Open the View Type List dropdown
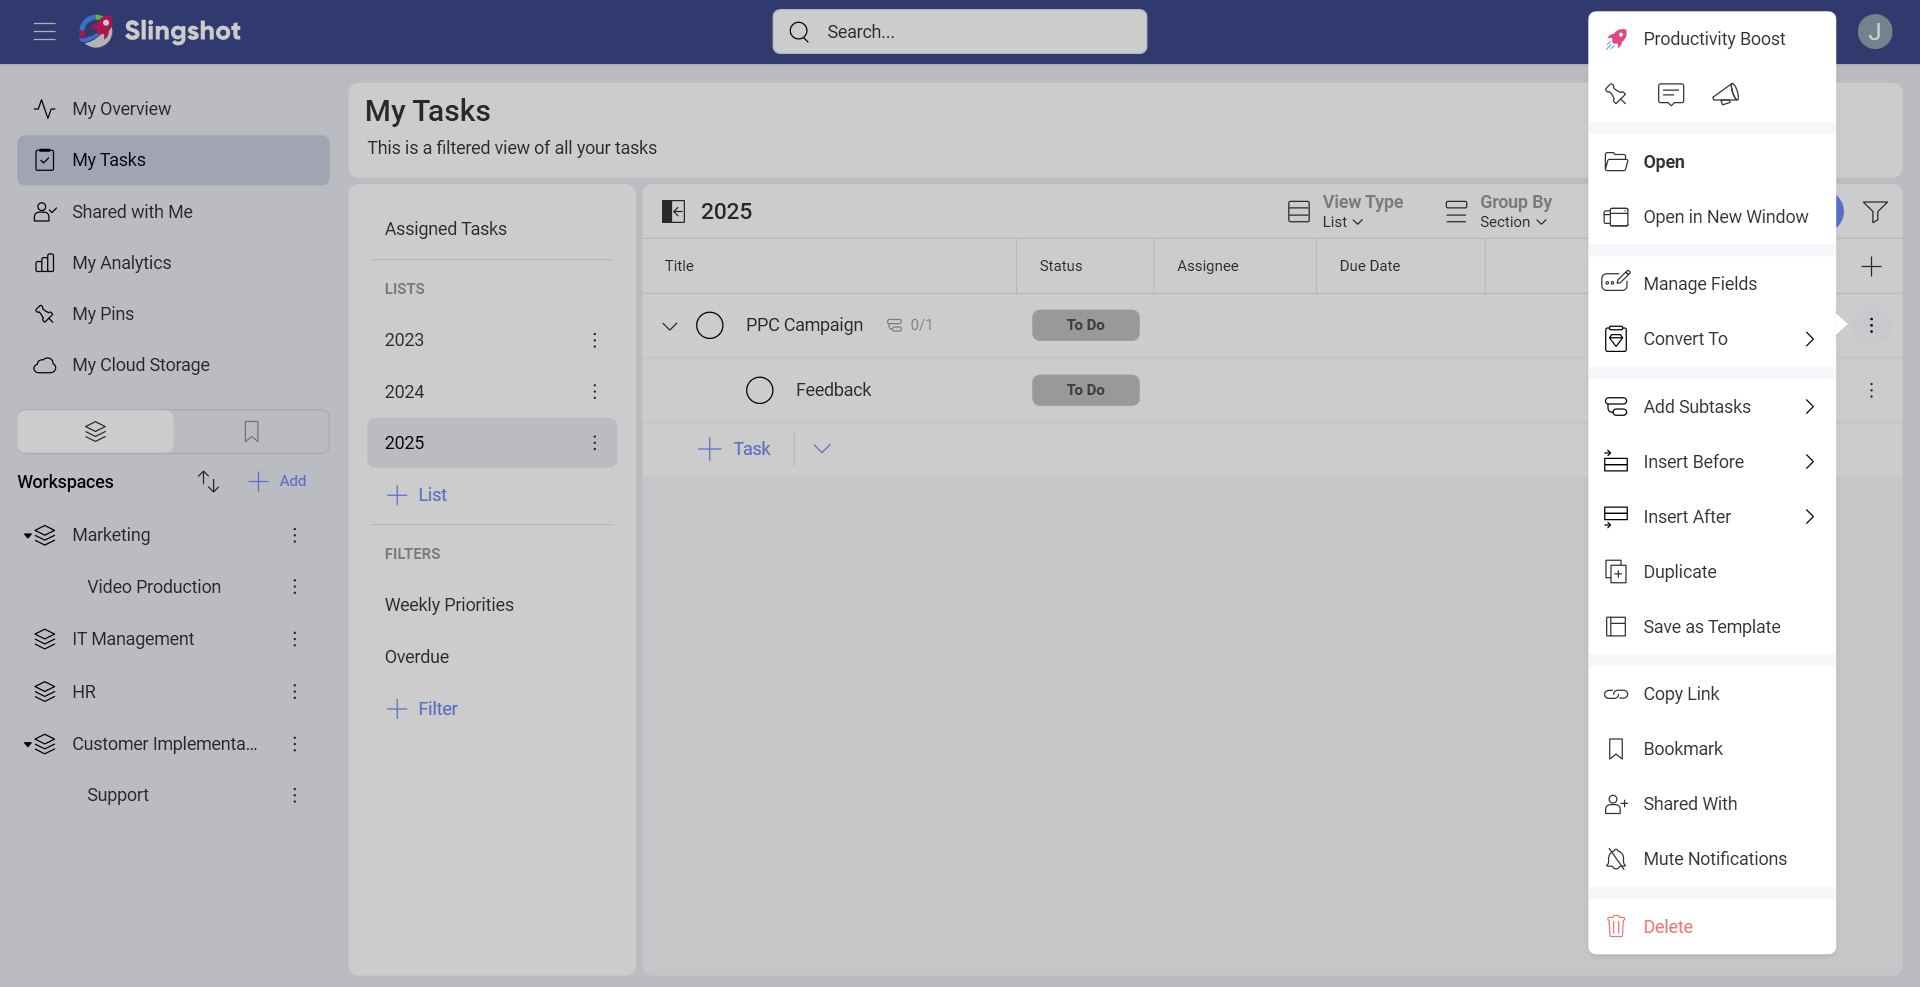 [x=1345, y=211]
